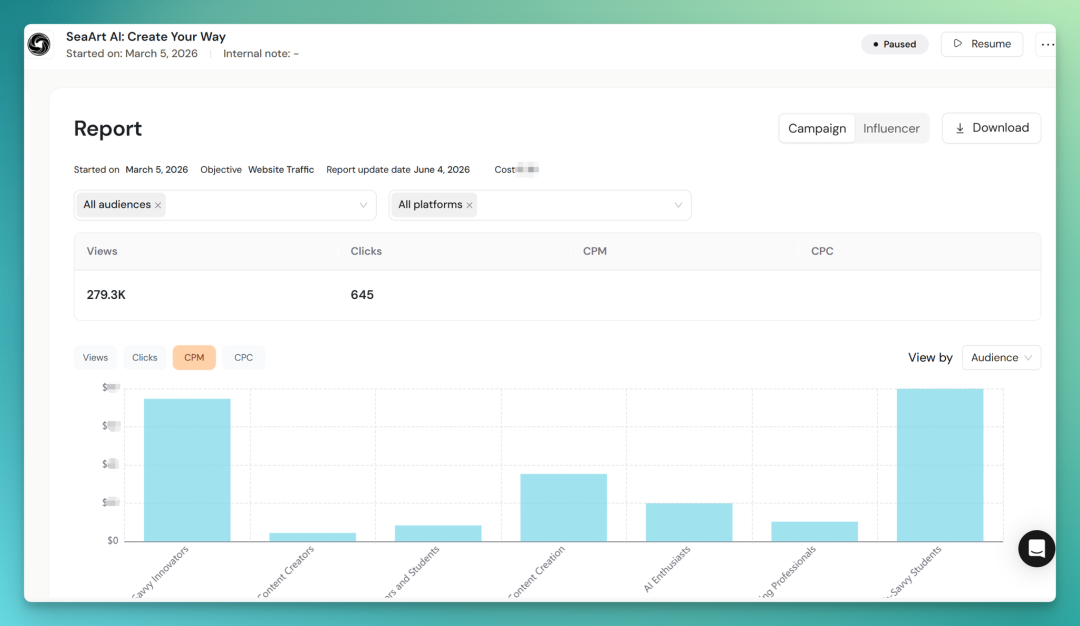Click the blurred Cost value
The width and height of the screenshot is (1080, 626).
528,169
